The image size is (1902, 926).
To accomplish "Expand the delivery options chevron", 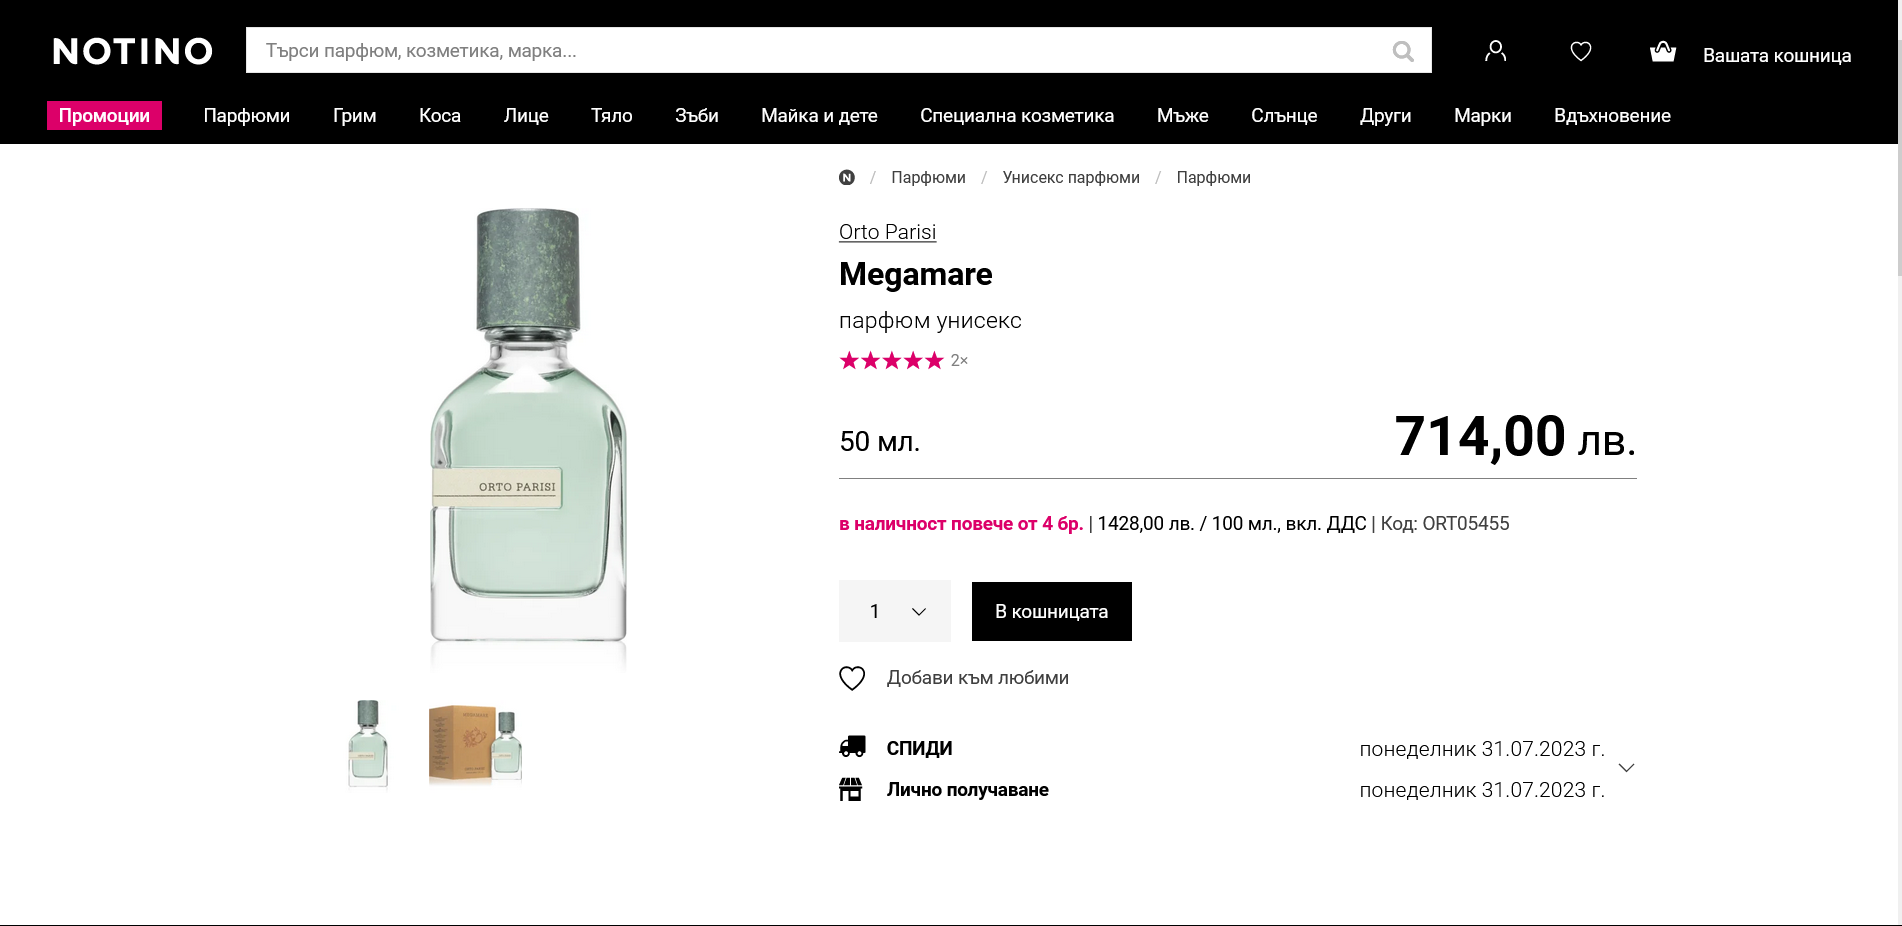I will (1626, 768).
